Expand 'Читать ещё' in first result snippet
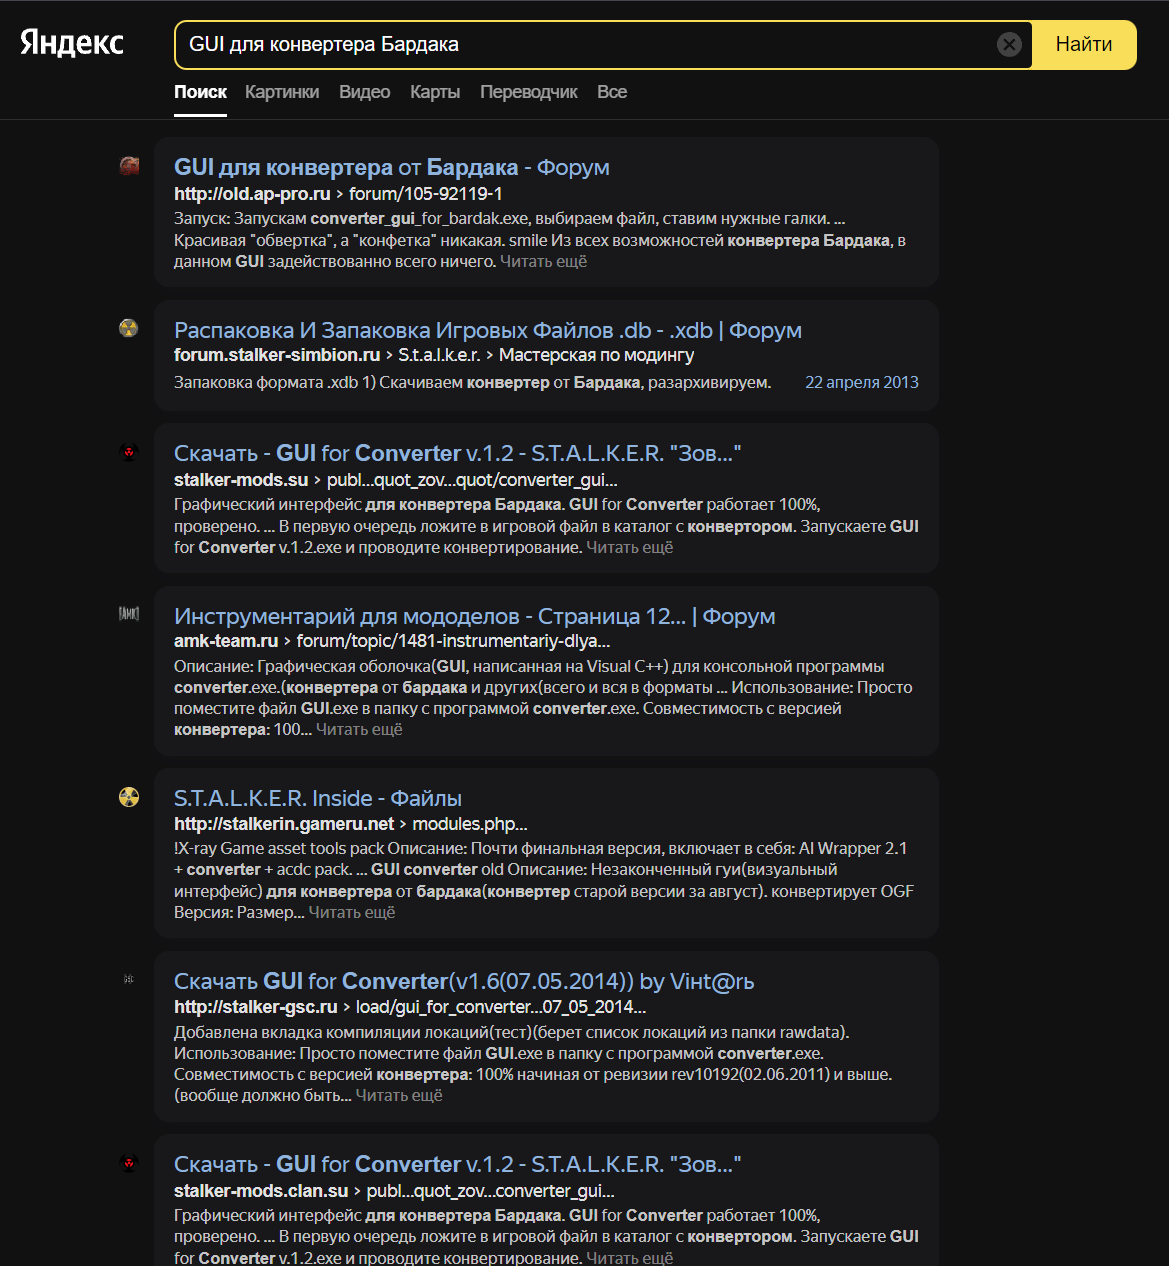 coord(543,261)
